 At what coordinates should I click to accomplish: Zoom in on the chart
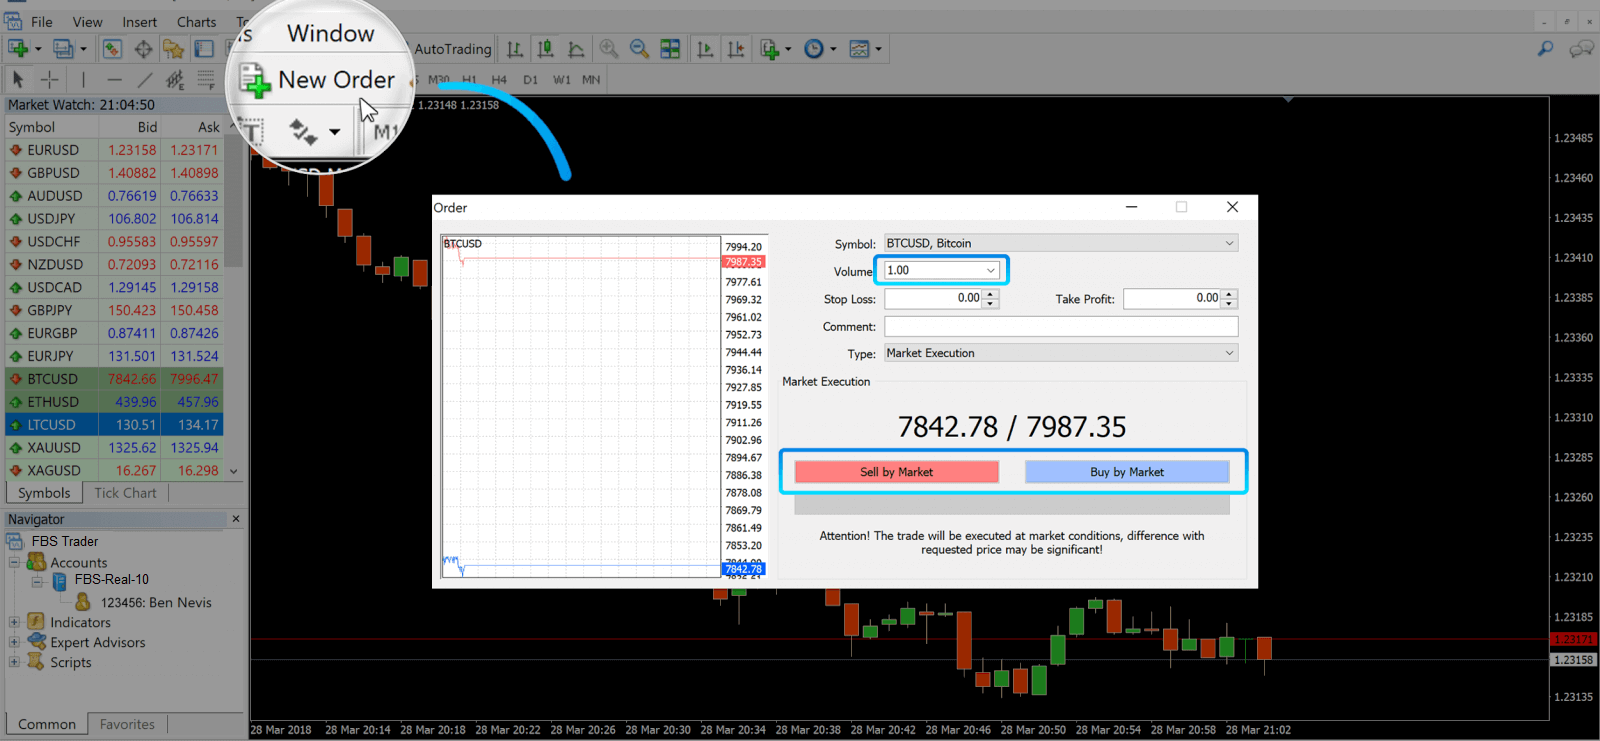tap(608, 49)
